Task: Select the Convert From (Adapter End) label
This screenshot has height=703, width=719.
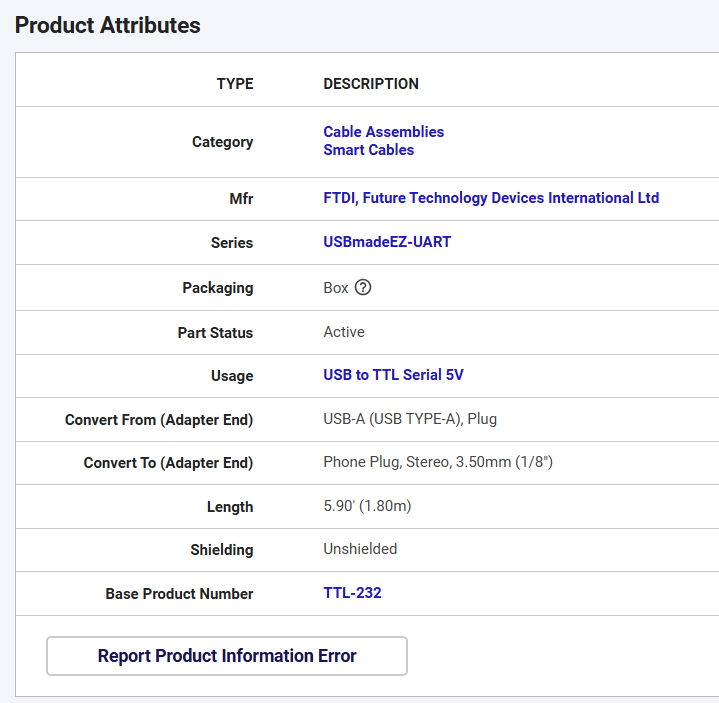Action: [159, 420]
